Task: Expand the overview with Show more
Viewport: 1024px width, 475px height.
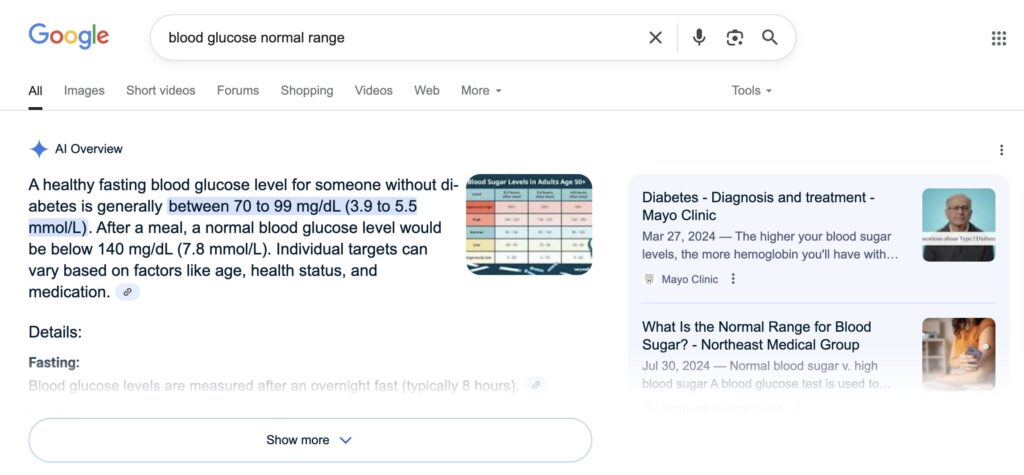Action: pyautogui.click(x=310, y=440)
